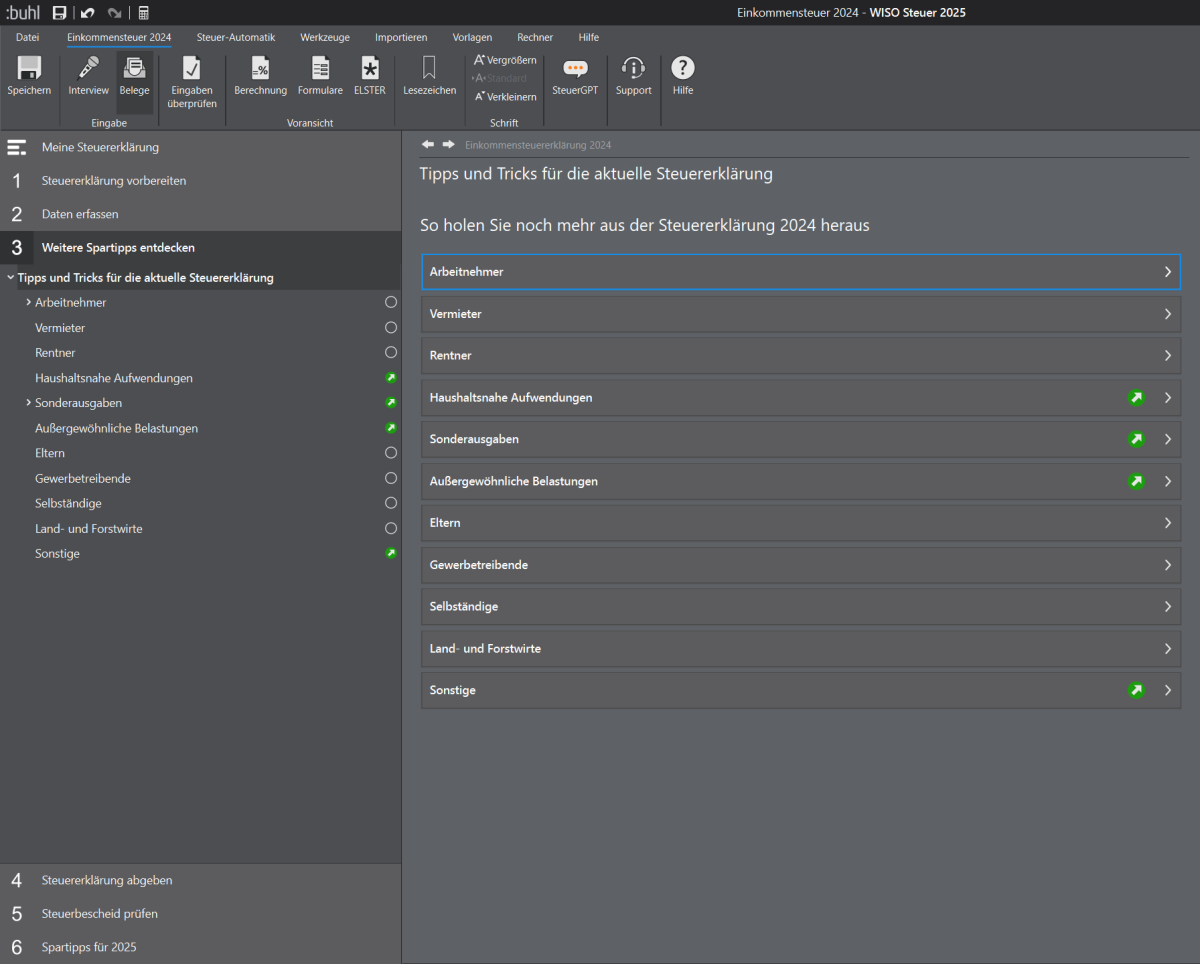Click chevron on Sonstige main row
Screen dimensions: 1200x964
(x=1167, y=690)
